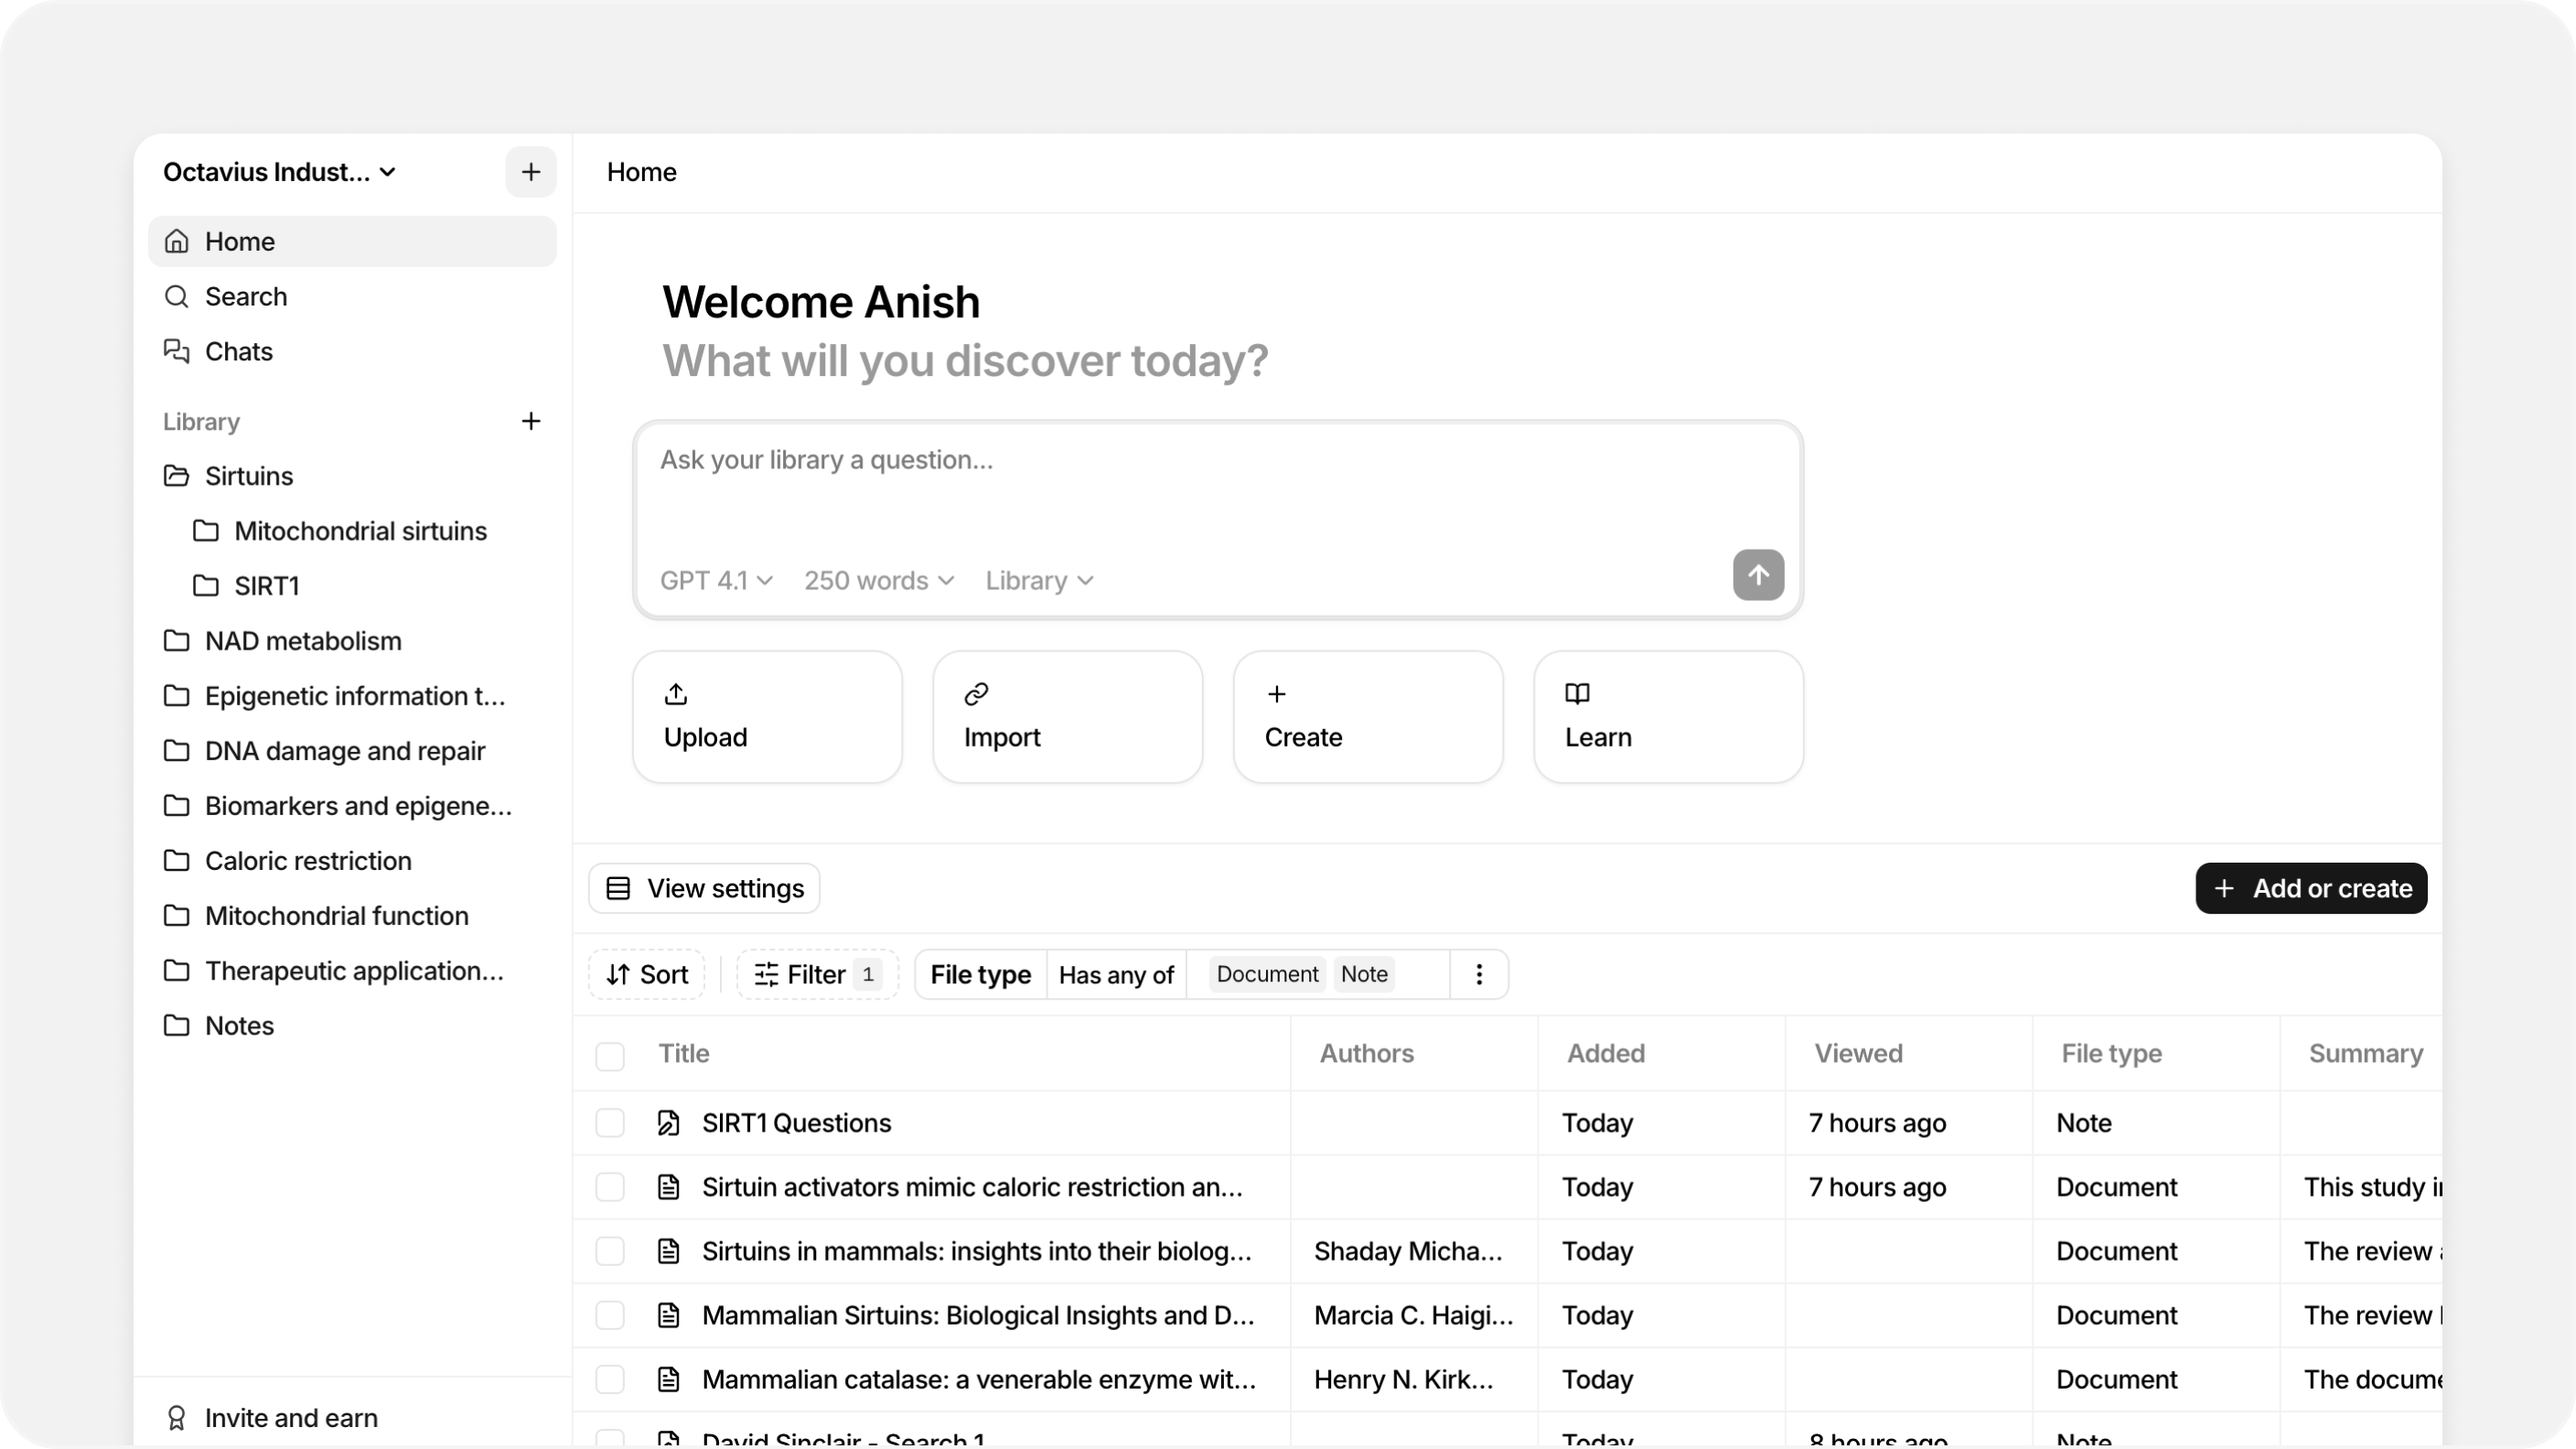Image resolution: width=2576 pixels, height=1449 pixels.
Task: Click the Learn book icon
Action: click(x=1577, y=693)
